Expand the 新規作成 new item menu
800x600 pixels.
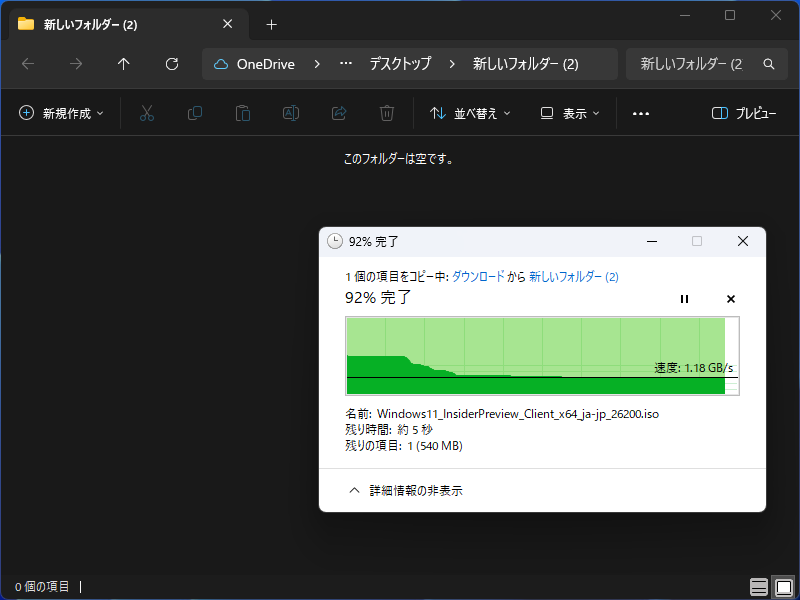pos(60,113)
